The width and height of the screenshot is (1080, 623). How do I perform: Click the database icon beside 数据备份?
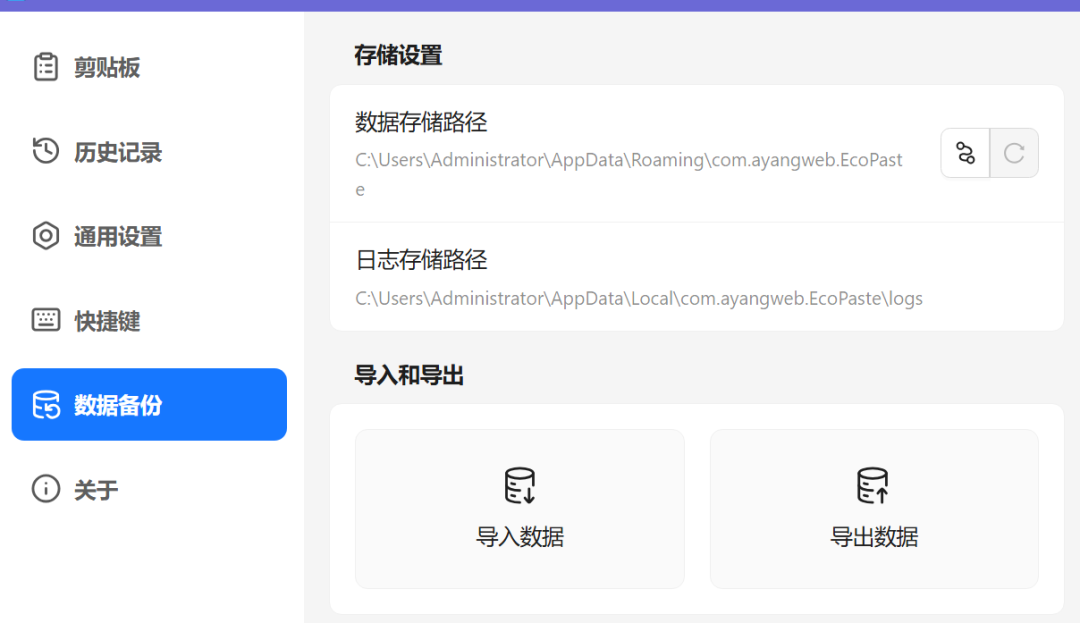point(44,404)
